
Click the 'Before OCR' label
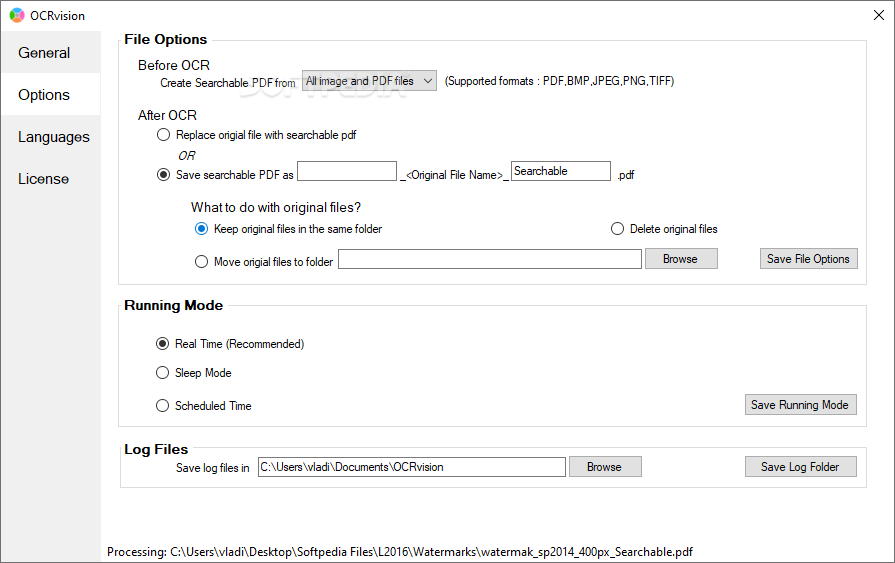[174, 65]
